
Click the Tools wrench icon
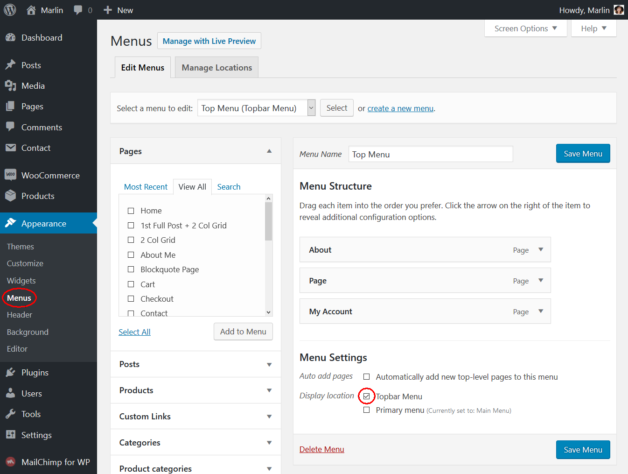point(10,413)
